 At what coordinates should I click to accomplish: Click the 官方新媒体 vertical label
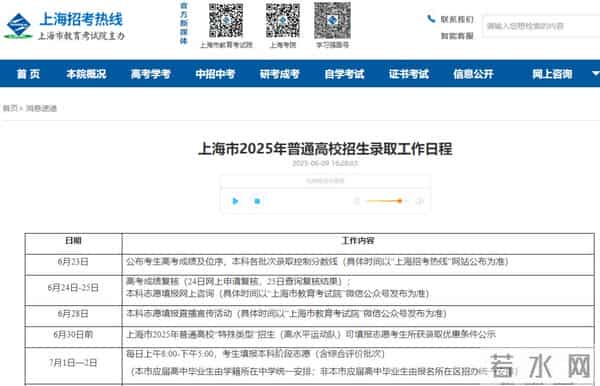[184, 23]
